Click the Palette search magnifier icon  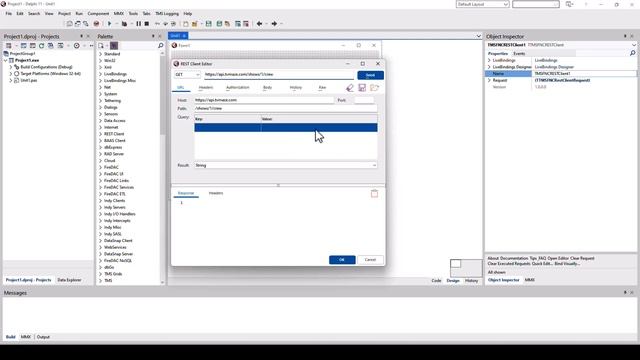pos(160,46)
